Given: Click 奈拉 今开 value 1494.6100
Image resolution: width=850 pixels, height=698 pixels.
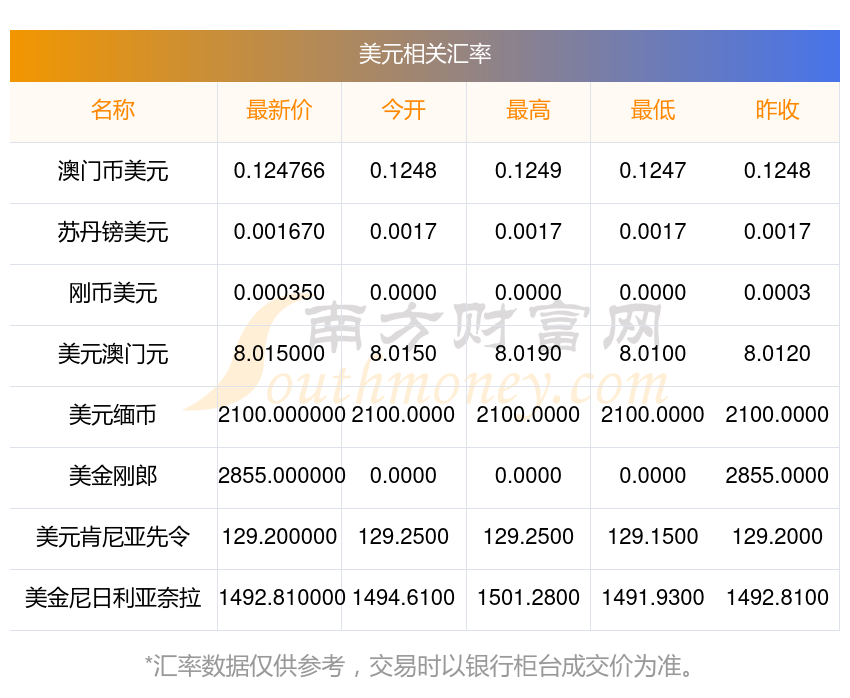Looking at the screenshot, I should pyautogui.click(x=403, y=598).
